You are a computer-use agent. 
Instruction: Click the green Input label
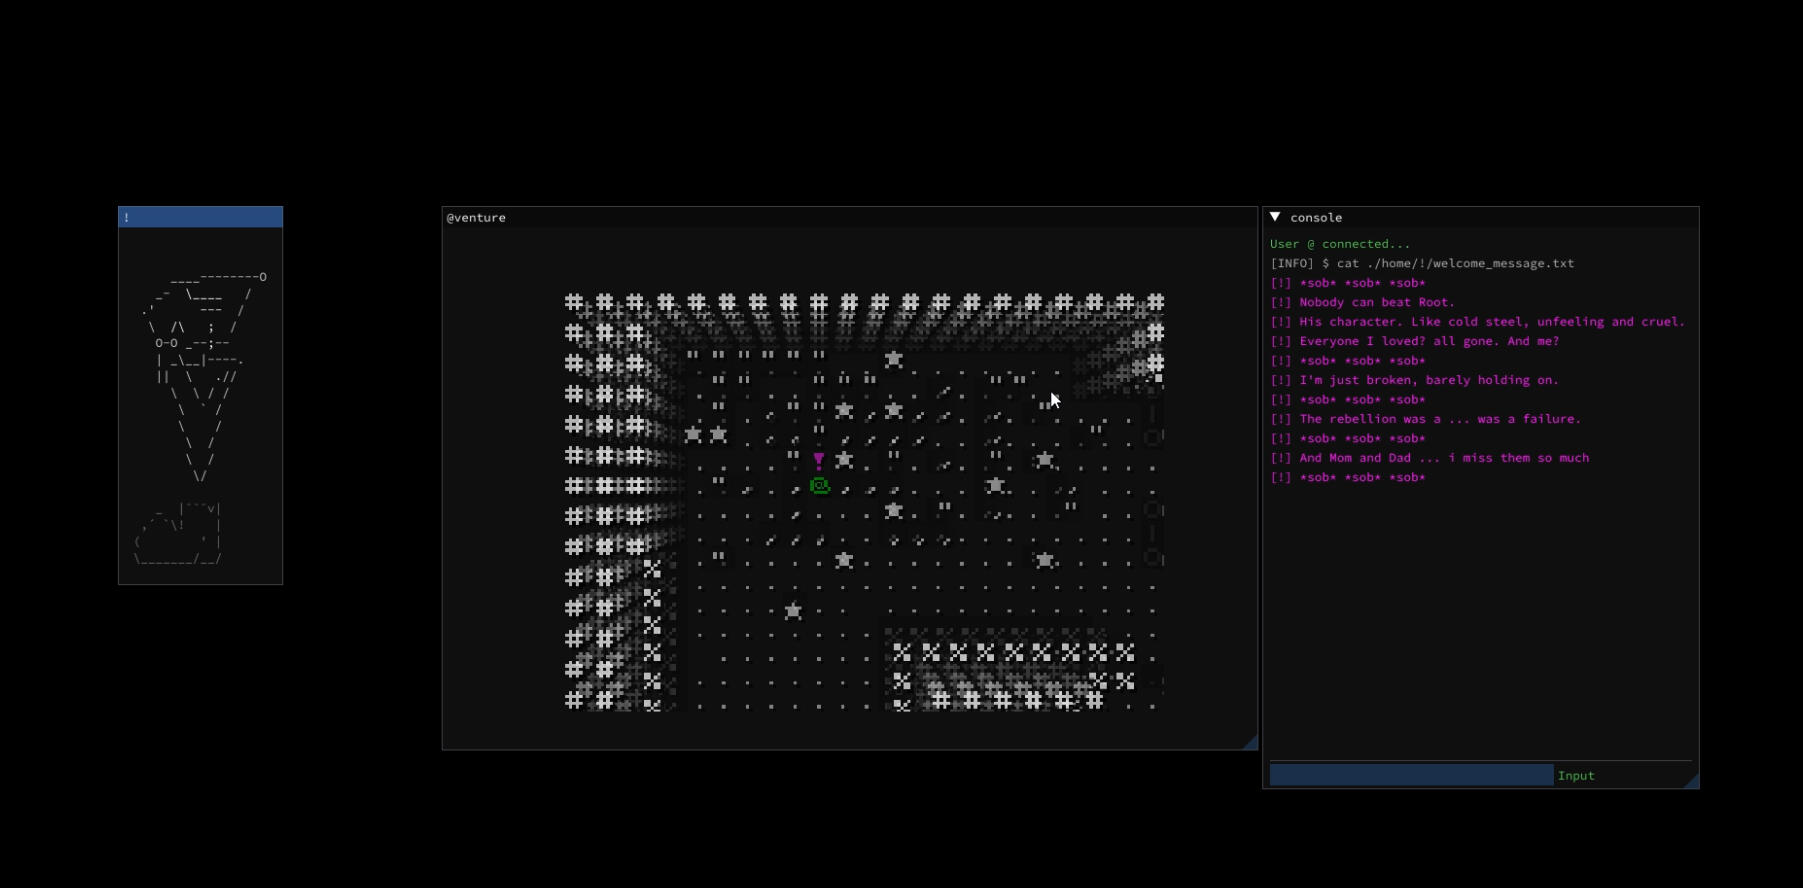1575,776
